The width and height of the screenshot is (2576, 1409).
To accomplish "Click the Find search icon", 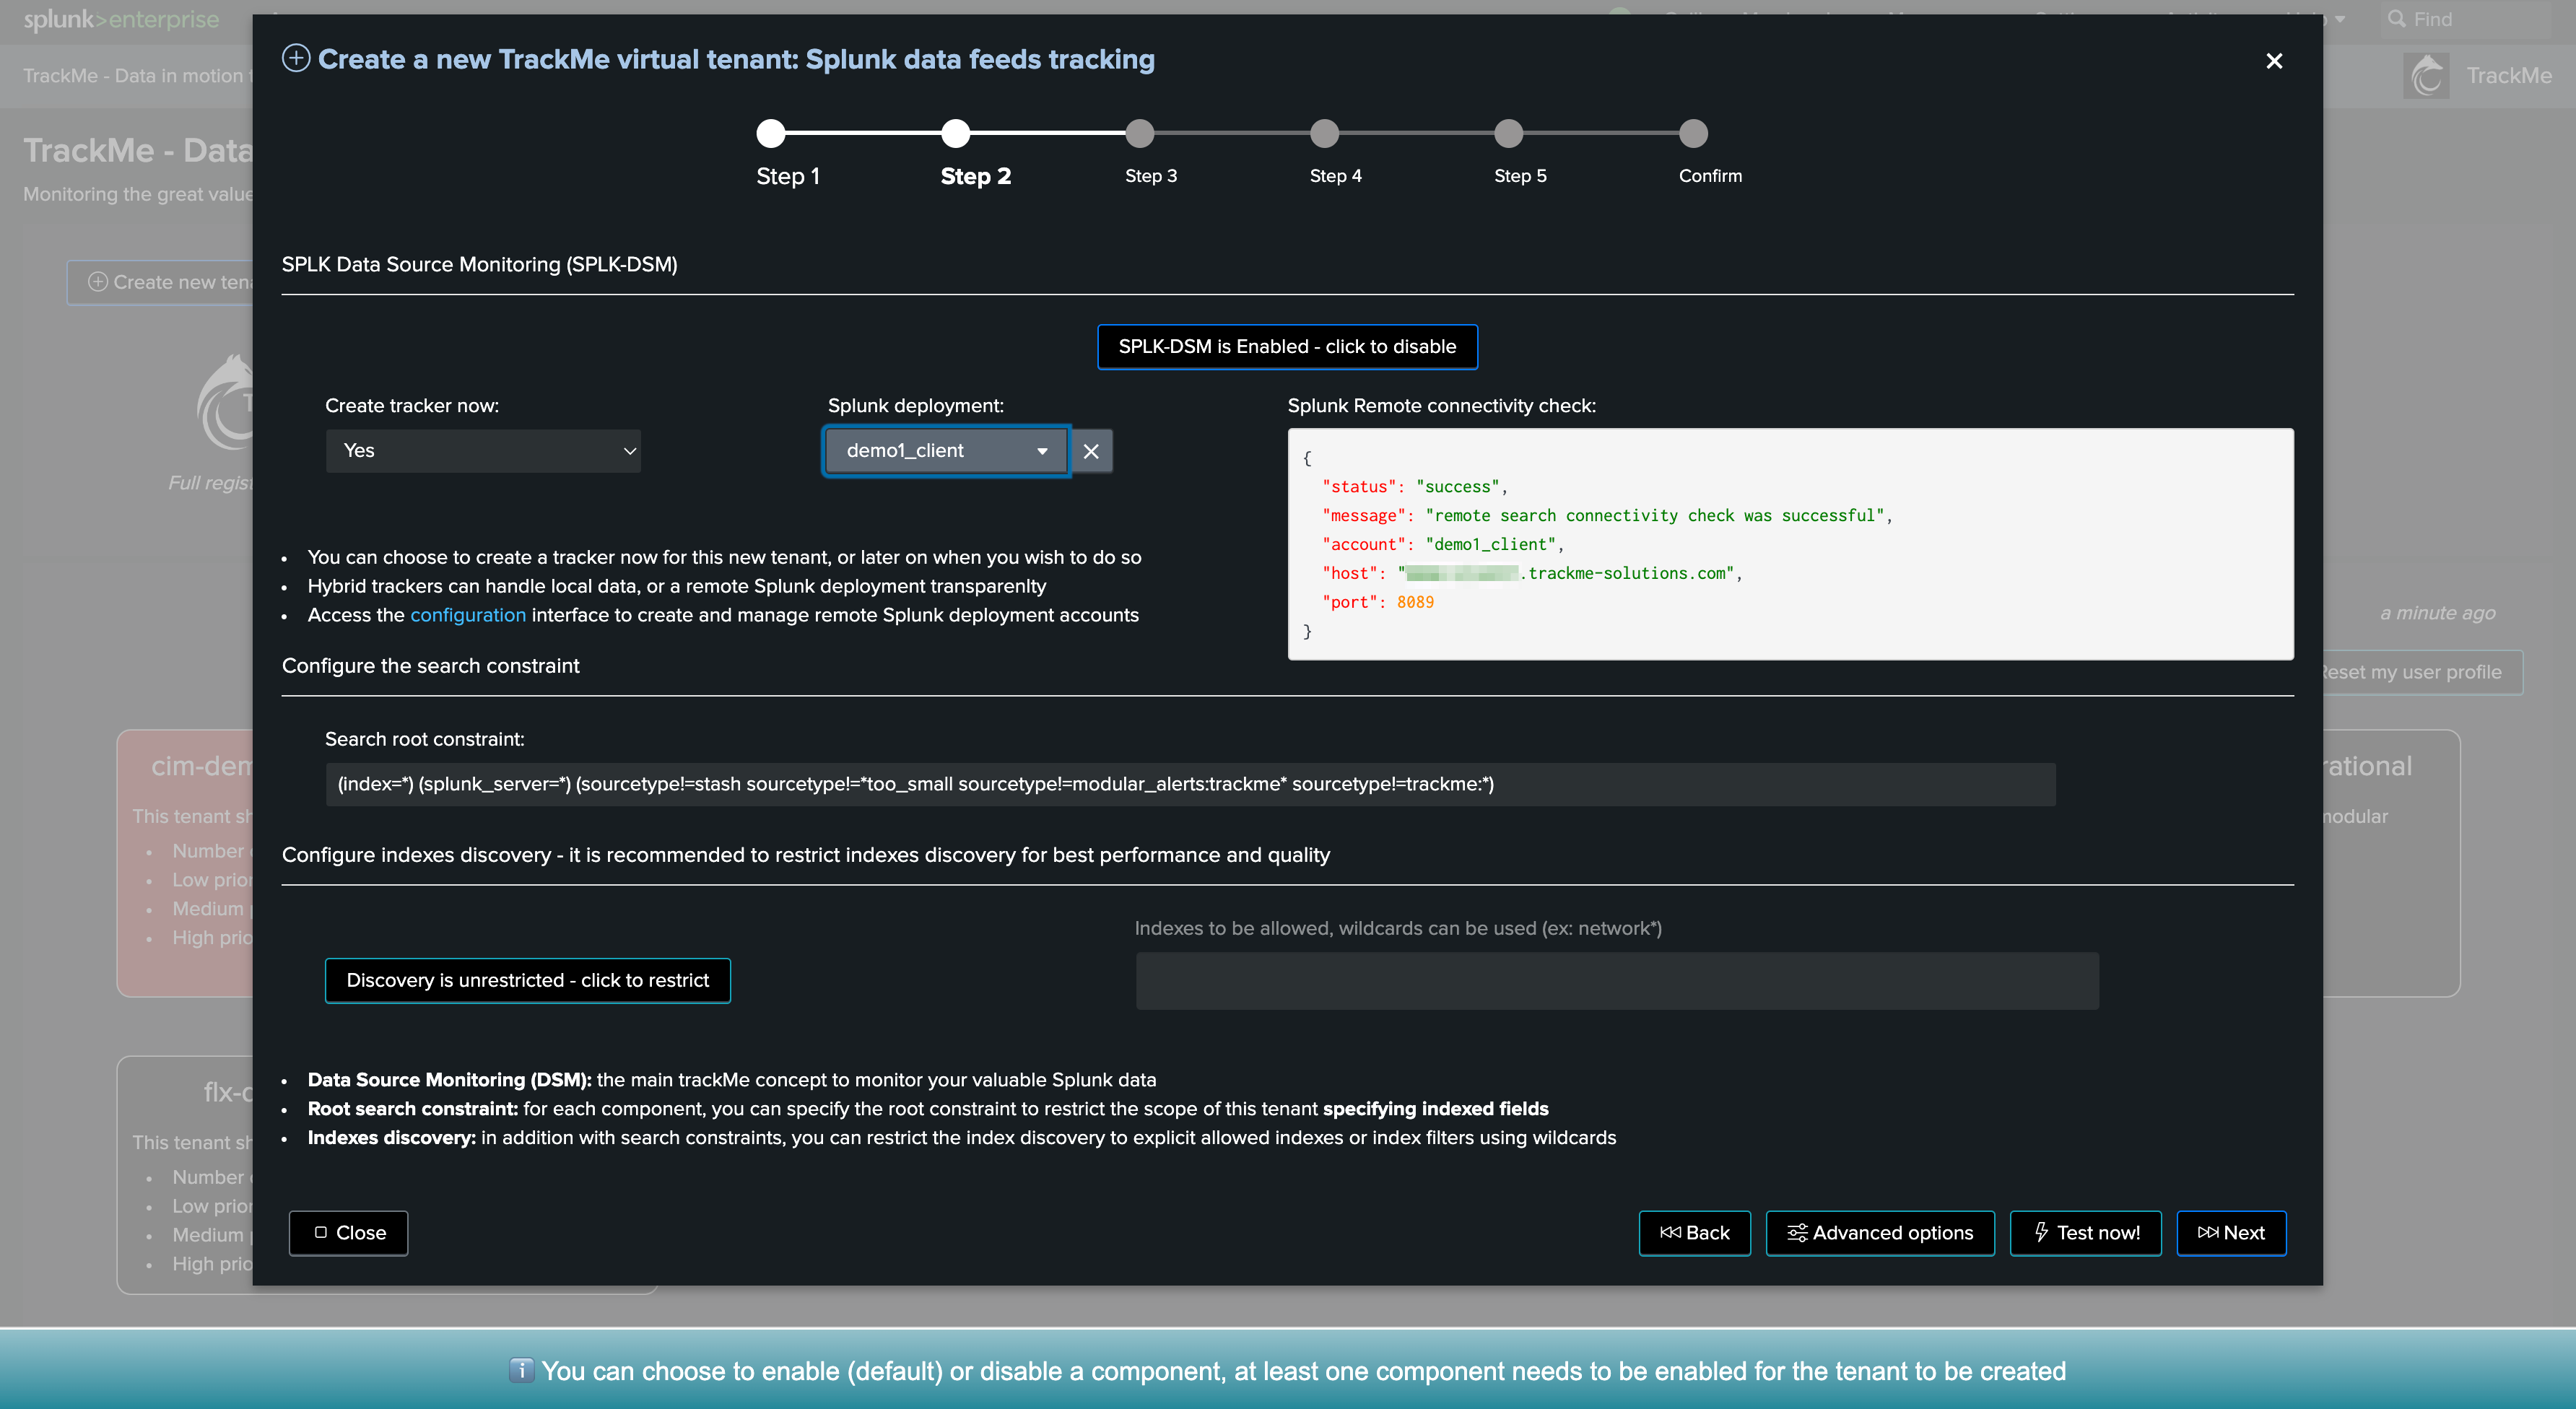I will tap(2396, 19).
